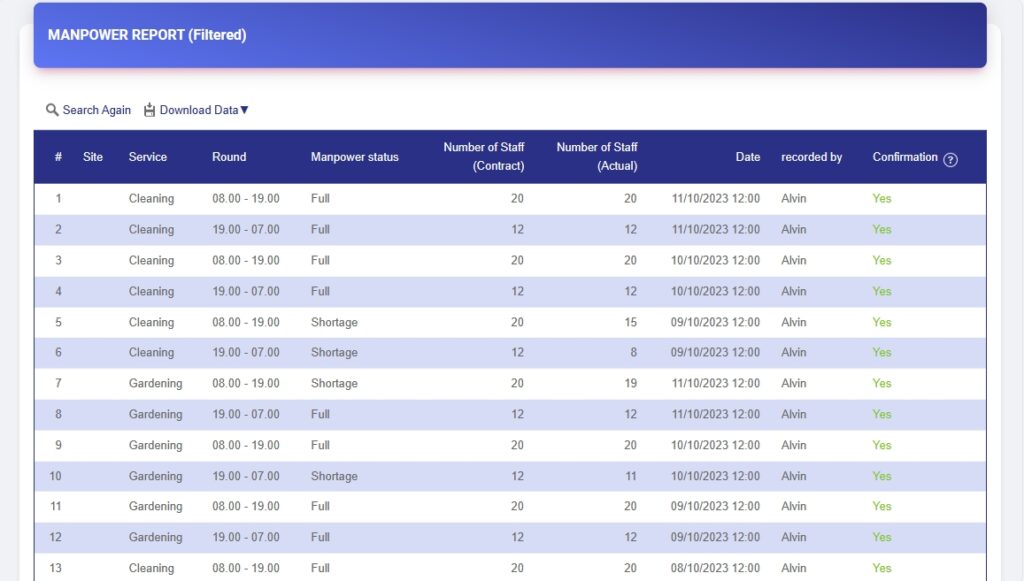Image resolution: width=1024 pixels, height=581 pixels.
Task: Click the Download Data button label
Action: pos(199,110)
